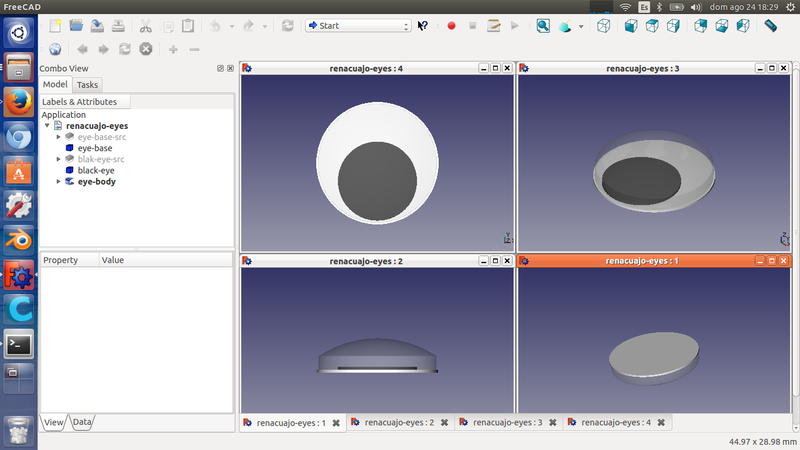This screenshot has height=450, width=800.
Task: Open the Start workbench dropdown
Action: (x=358, y=26)
